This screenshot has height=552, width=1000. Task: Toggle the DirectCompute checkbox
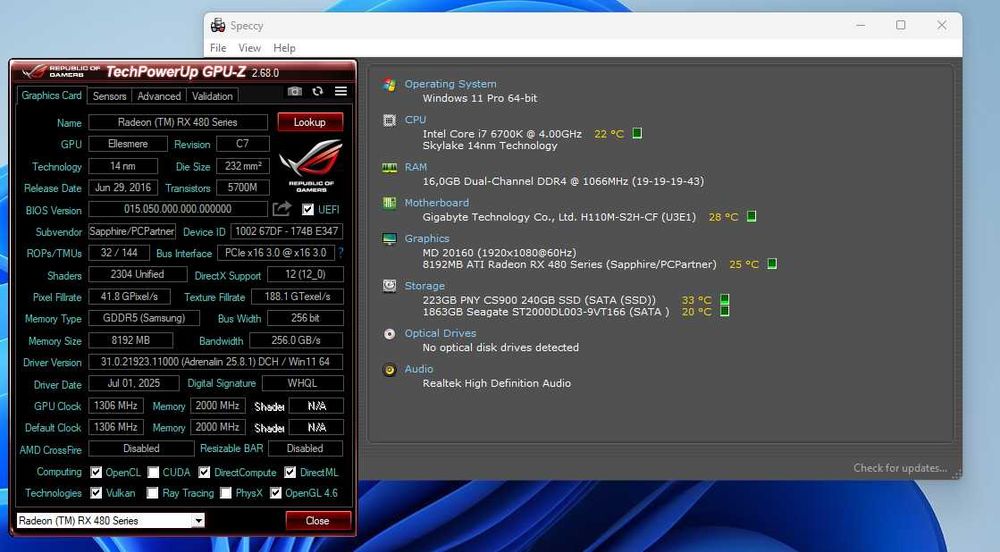tap(204, 472)
